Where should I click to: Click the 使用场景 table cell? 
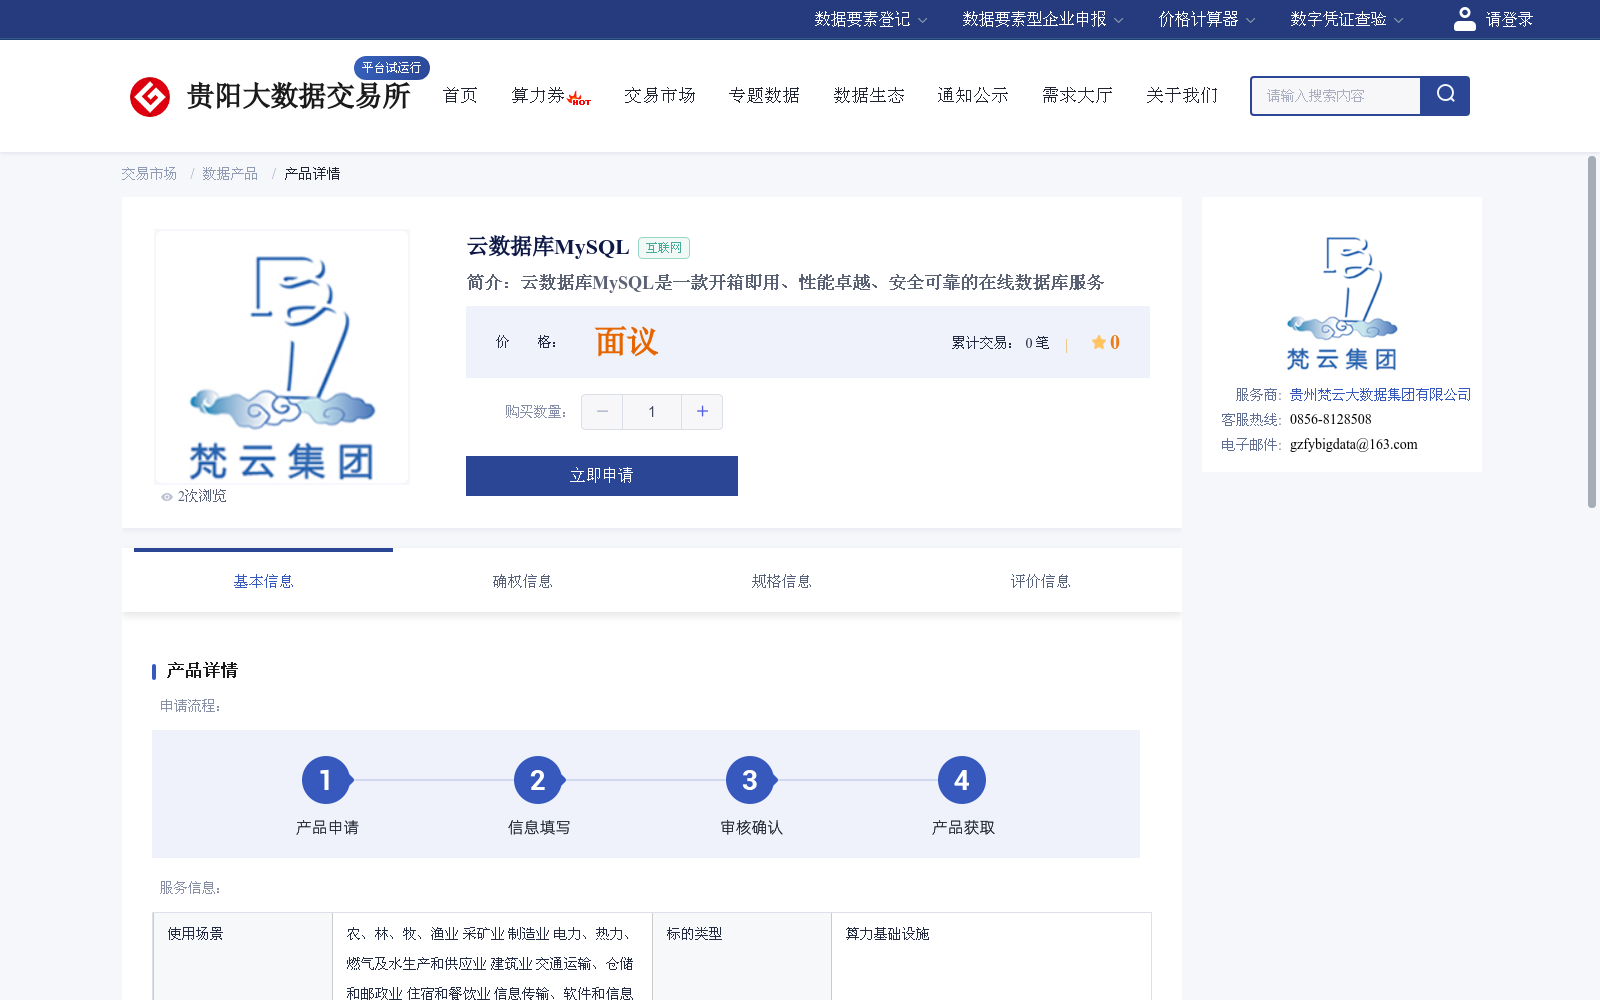coord(243,957)
